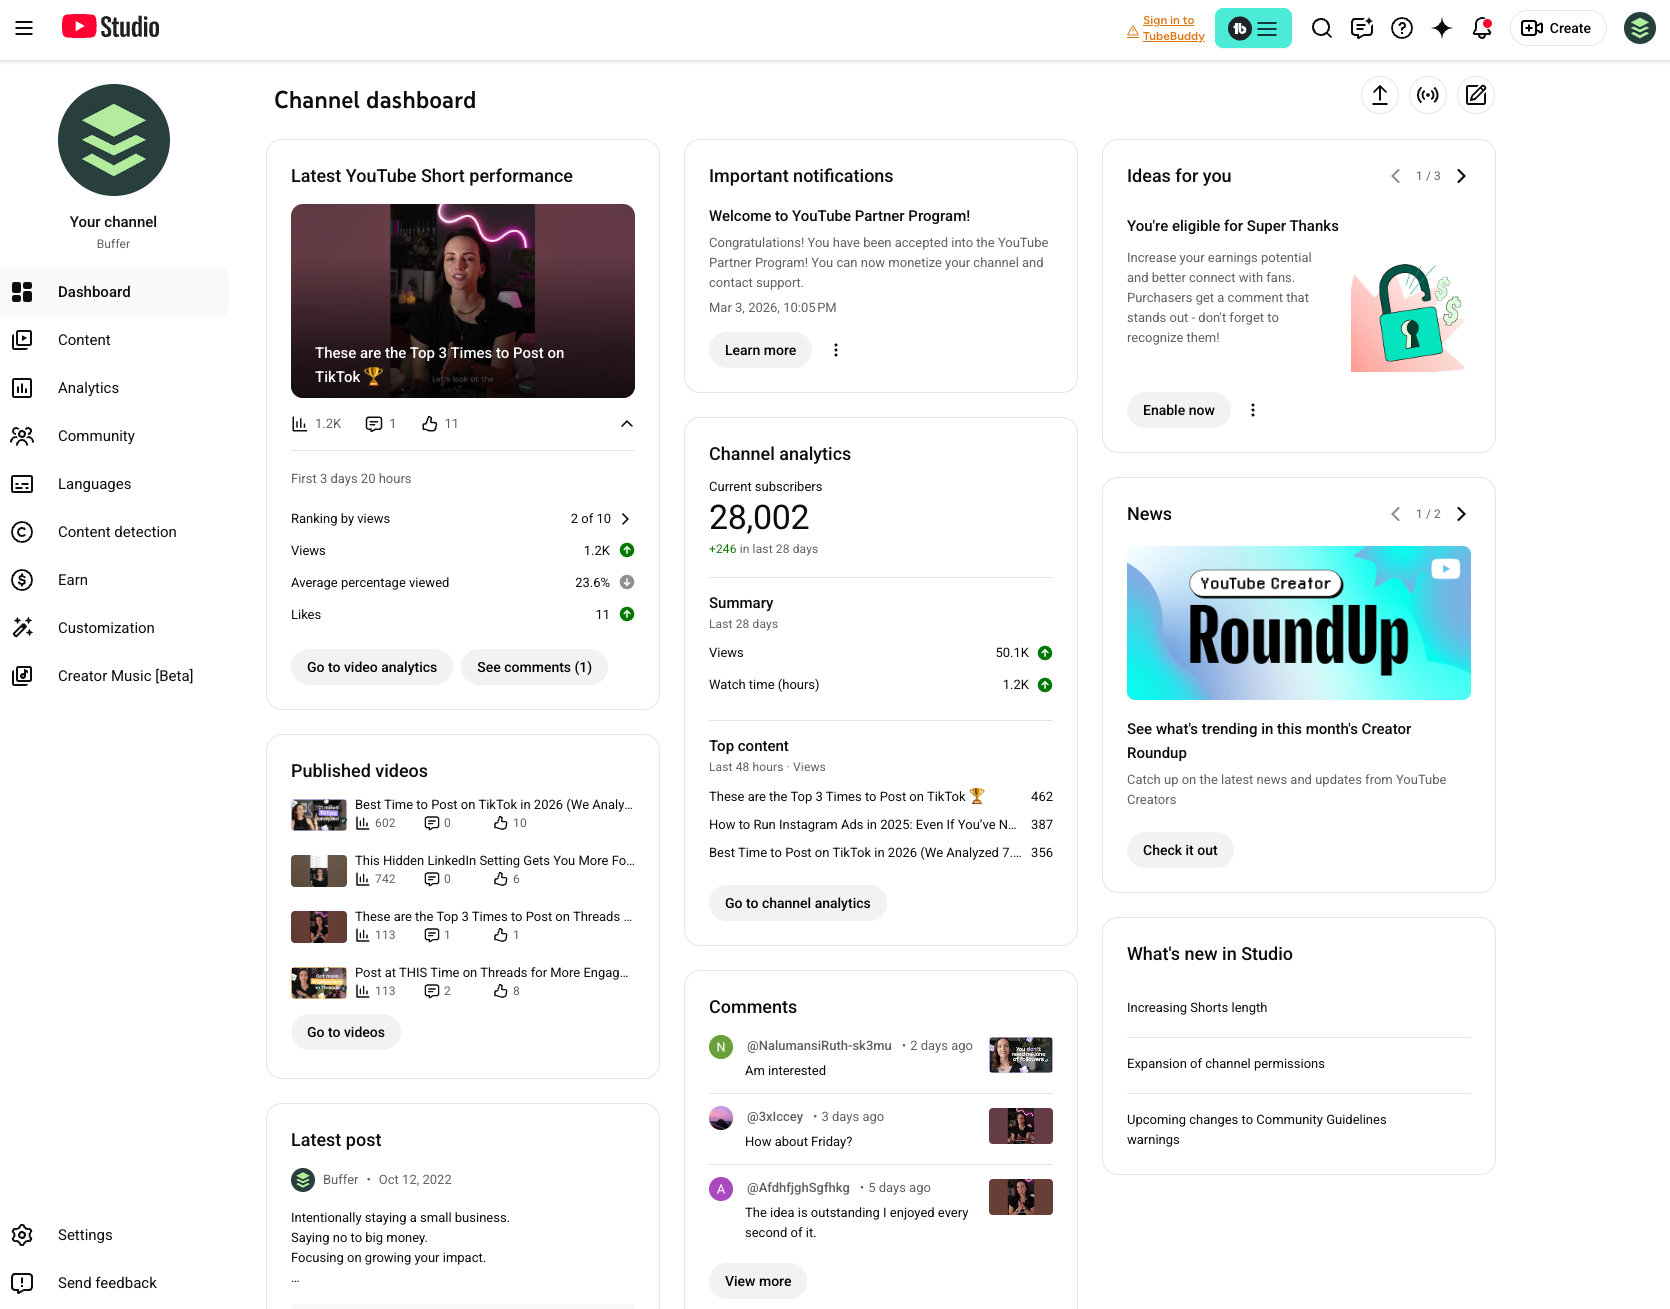Show the next Ideas for you card
This screenshot has height=1309, width=1670.
tap(1461, 175)
